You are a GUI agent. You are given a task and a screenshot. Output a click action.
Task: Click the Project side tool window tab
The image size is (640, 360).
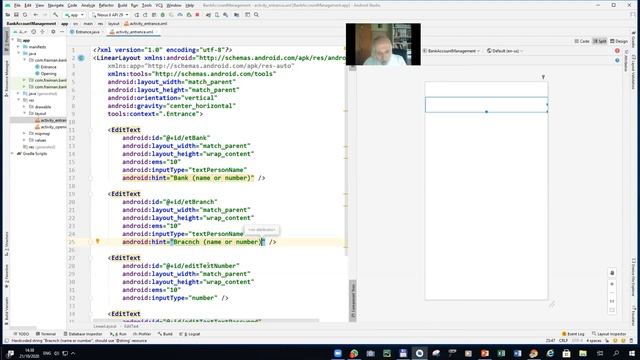coord(6,40)
